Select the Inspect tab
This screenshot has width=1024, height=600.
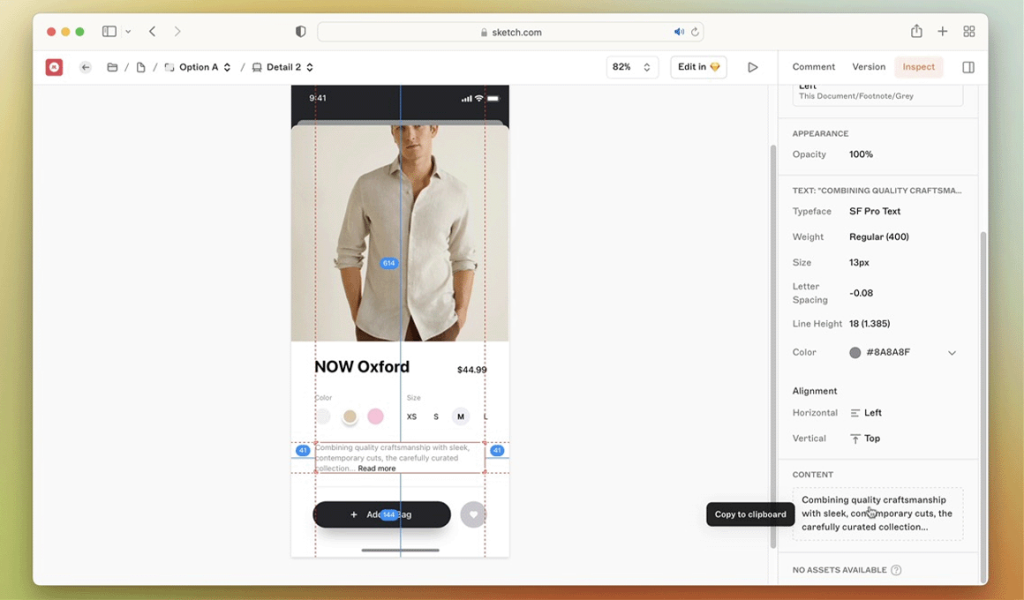point(918,67)
